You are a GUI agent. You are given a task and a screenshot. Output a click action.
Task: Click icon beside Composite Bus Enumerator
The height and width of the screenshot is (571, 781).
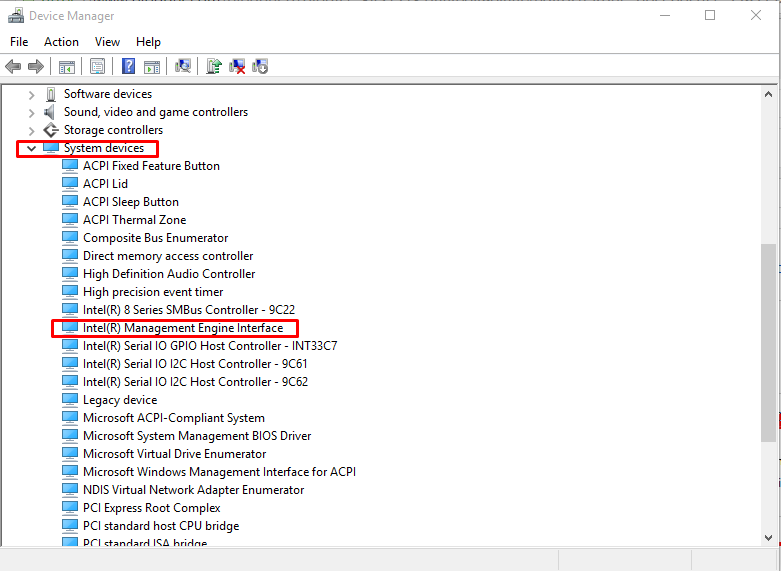[70, 238]
